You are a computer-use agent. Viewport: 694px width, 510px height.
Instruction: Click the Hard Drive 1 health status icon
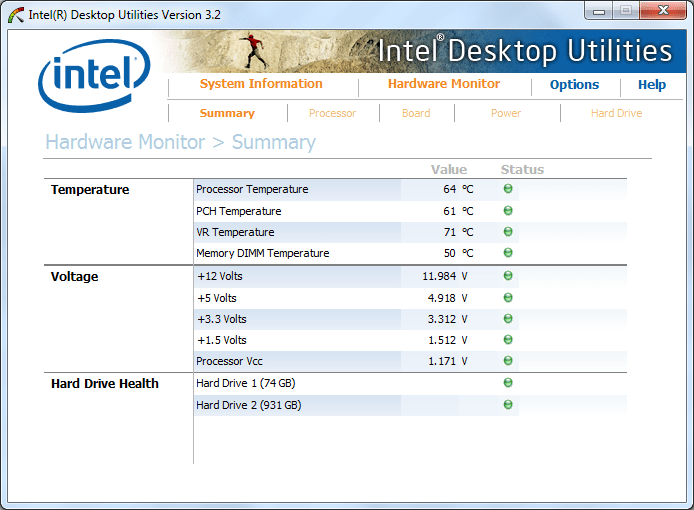coord(508,382)
